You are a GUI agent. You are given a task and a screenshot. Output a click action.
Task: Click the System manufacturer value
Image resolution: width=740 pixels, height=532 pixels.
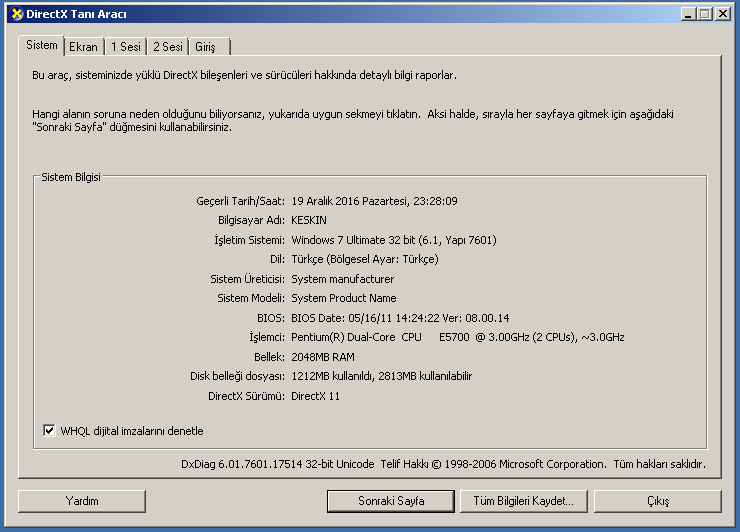click(x=342, y=279)
